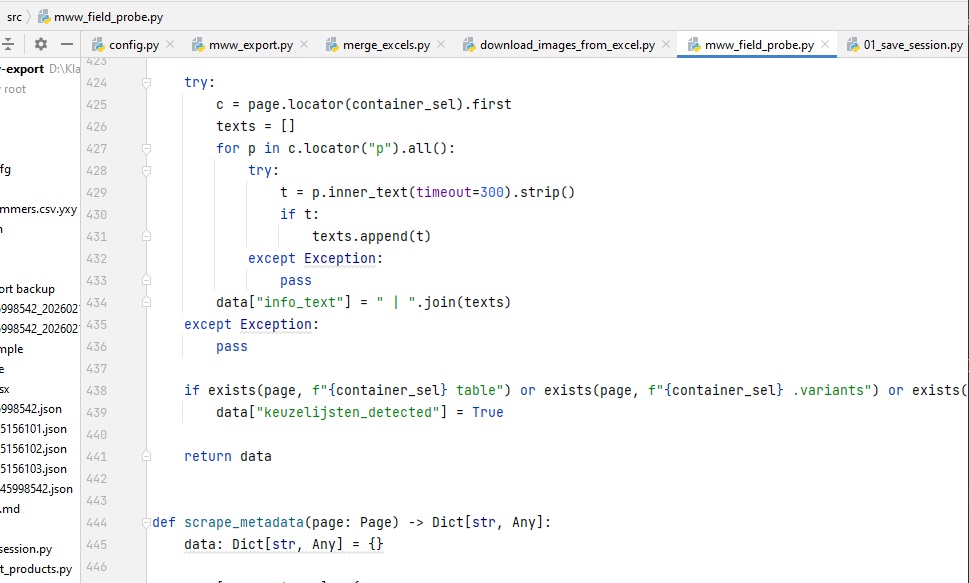The image size is (969, 583).
Task: Open the 01_save_session.py tab
Action: [912, 45]
